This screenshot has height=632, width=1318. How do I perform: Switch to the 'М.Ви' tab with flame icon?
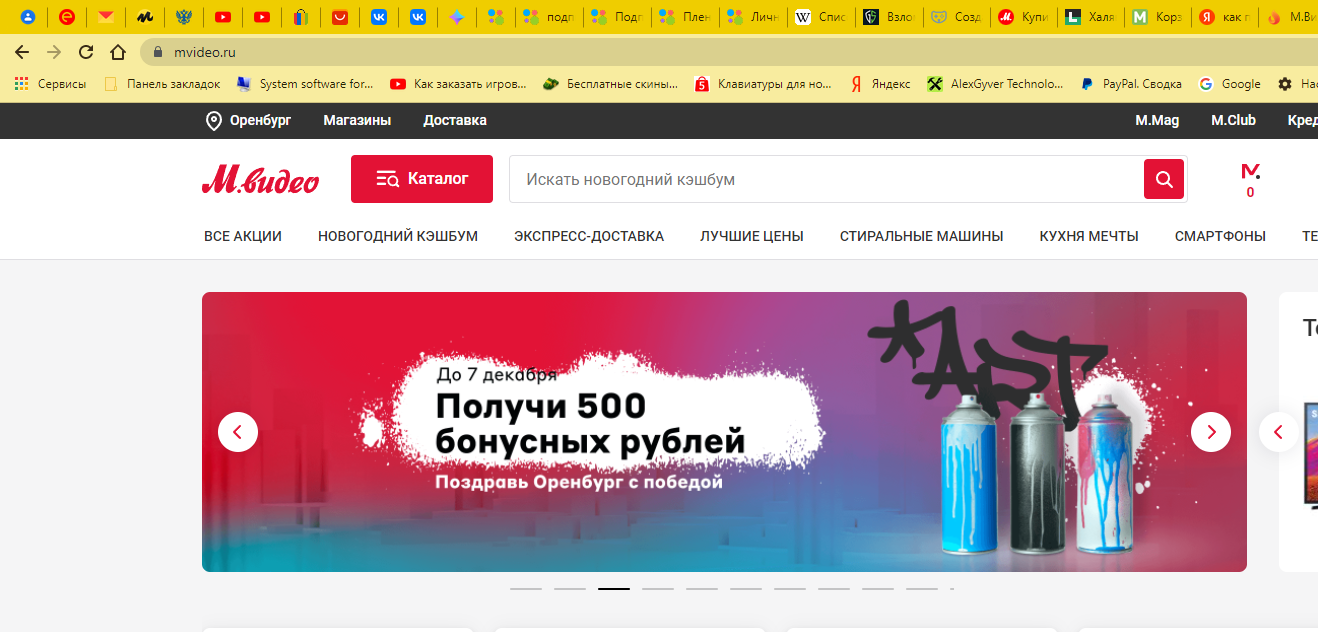pos(1291,17)
